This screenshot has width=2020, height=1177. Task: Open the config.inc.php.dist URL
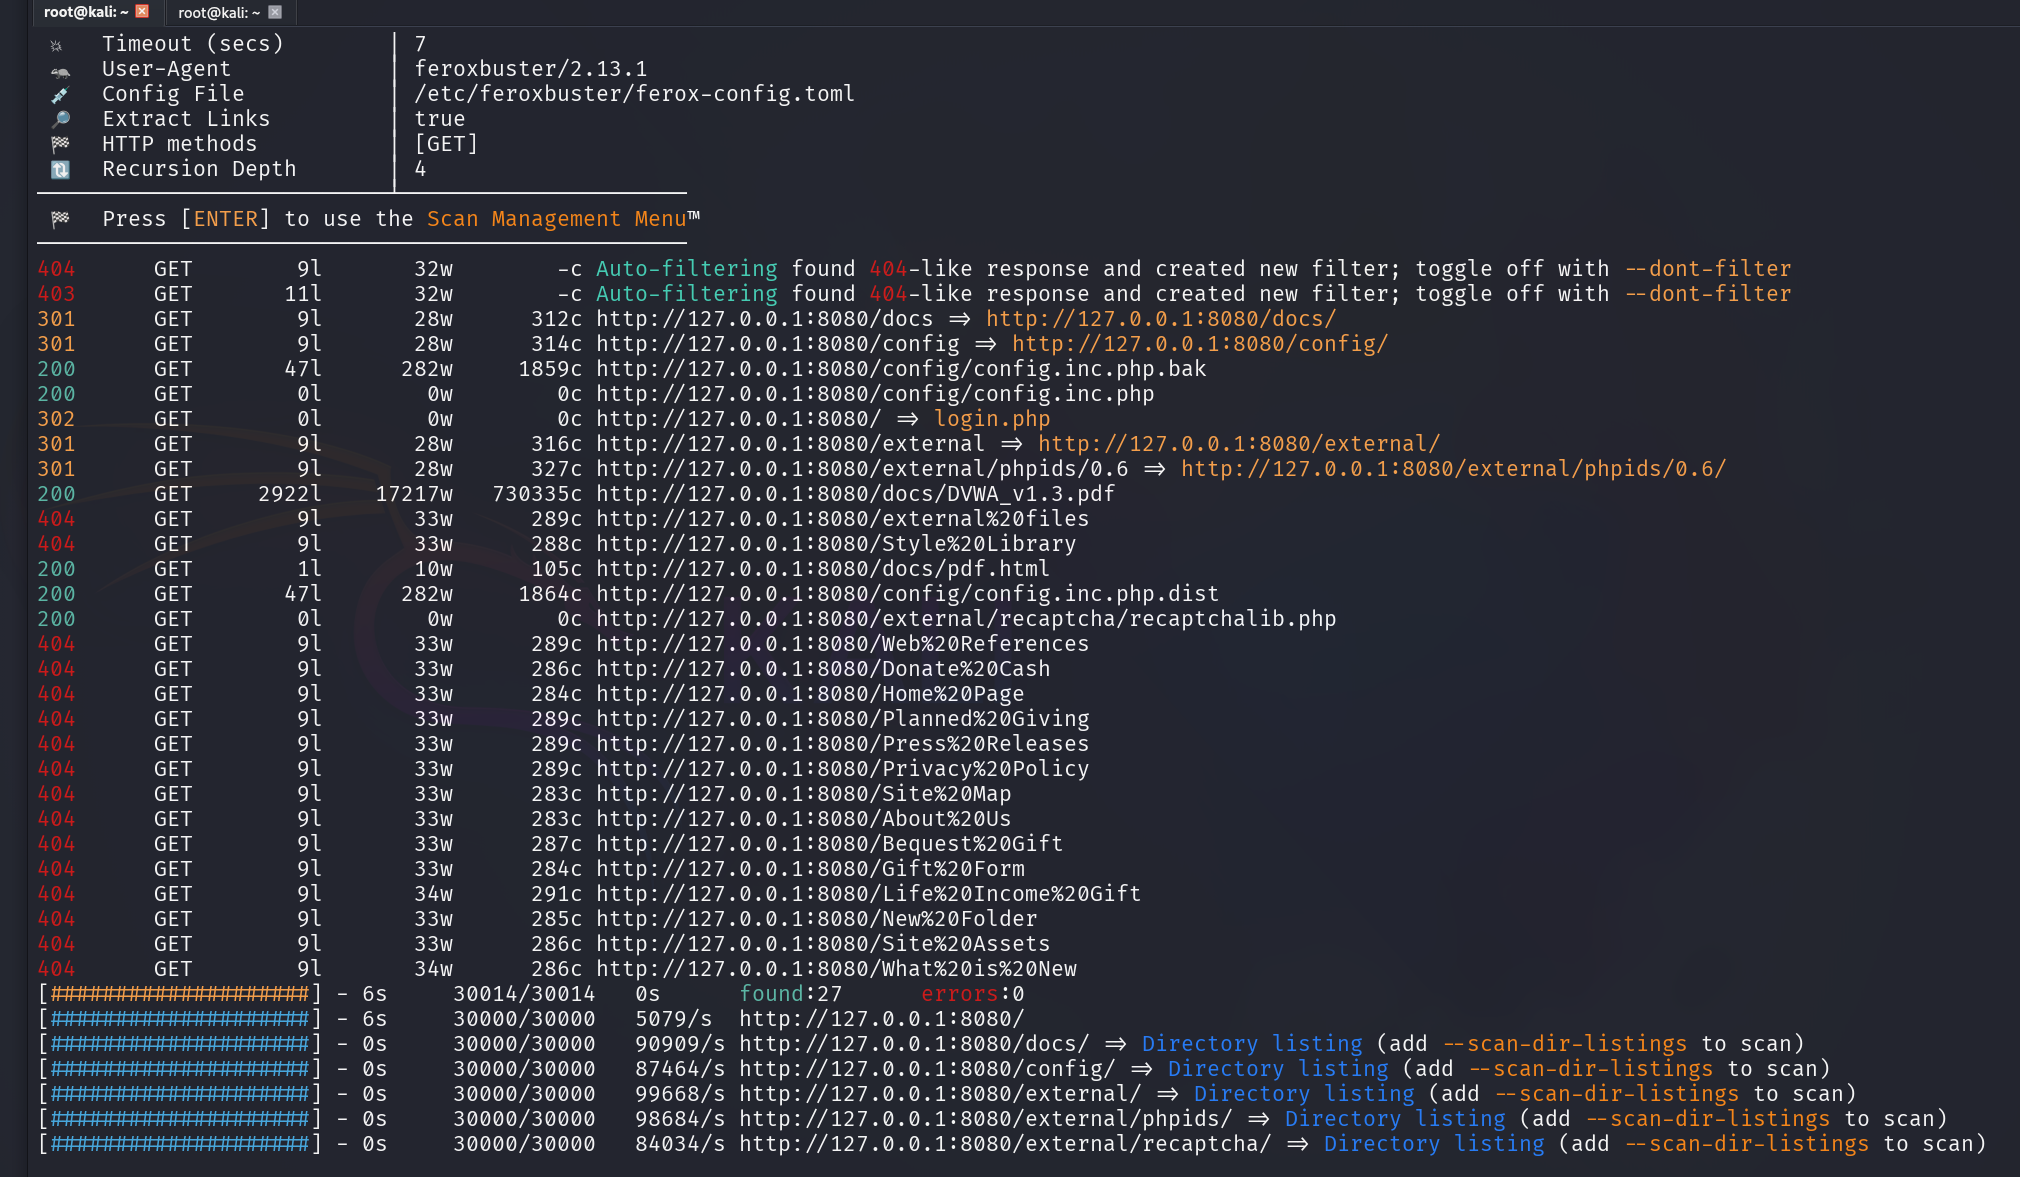point(907,594)
